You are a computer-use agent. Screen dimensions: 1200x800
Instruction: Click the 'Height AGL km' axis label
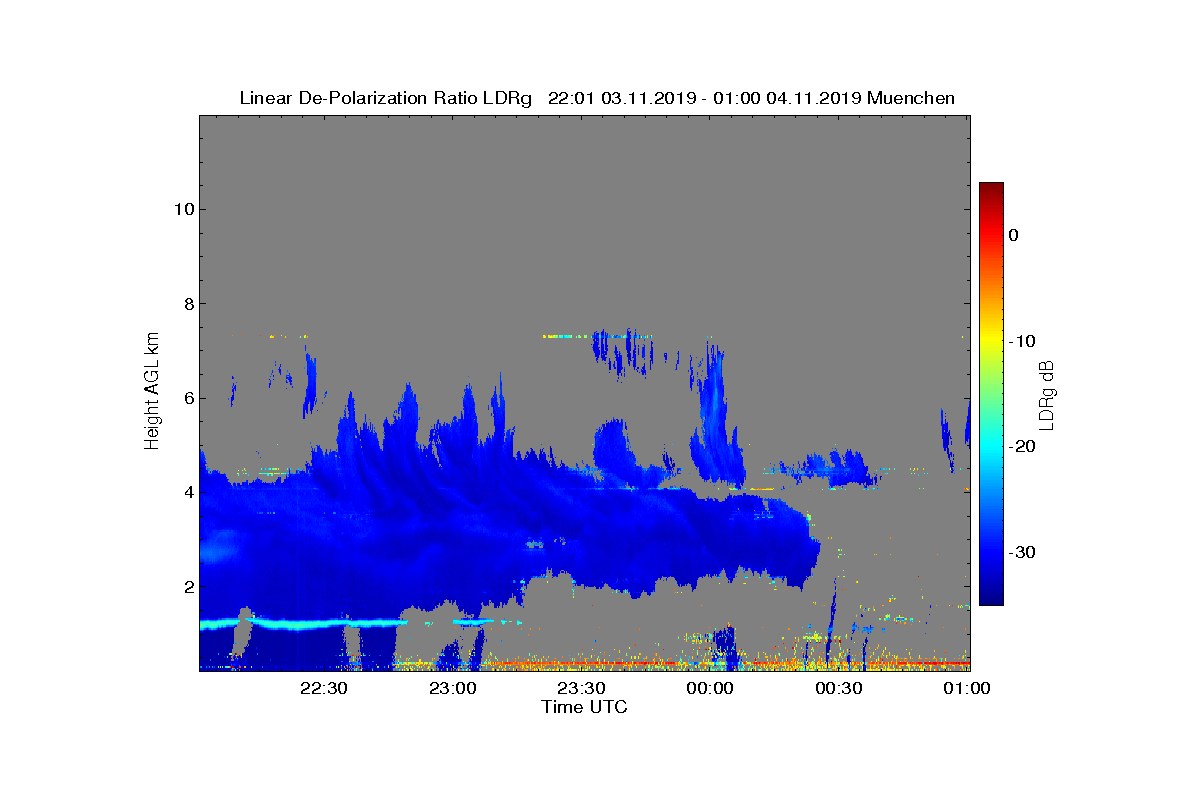(152, 392)
